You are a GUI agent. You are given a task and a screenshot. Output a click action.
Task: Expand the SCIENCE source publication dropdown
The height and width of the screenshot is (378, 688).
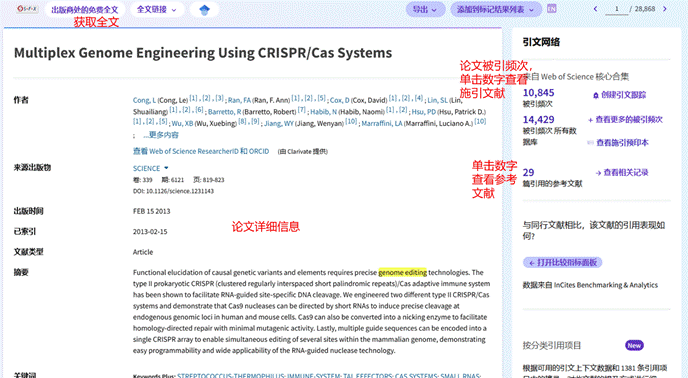(150, 168)
